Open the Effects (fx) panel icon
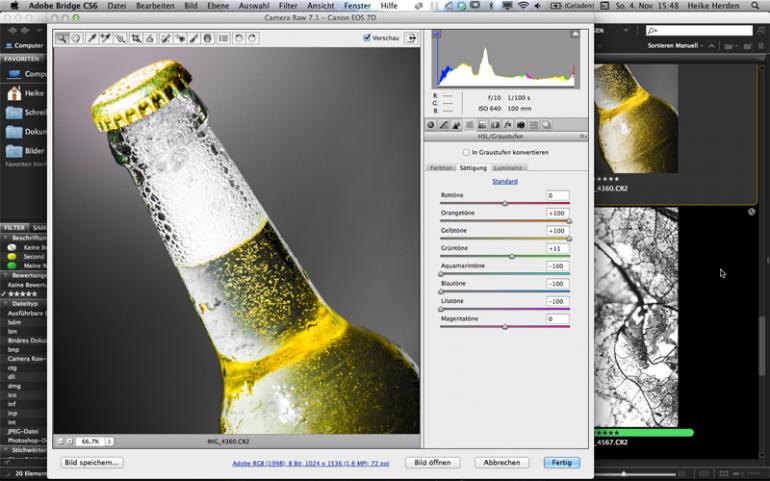The image size is (770, 481). click(x=508, y=125)
